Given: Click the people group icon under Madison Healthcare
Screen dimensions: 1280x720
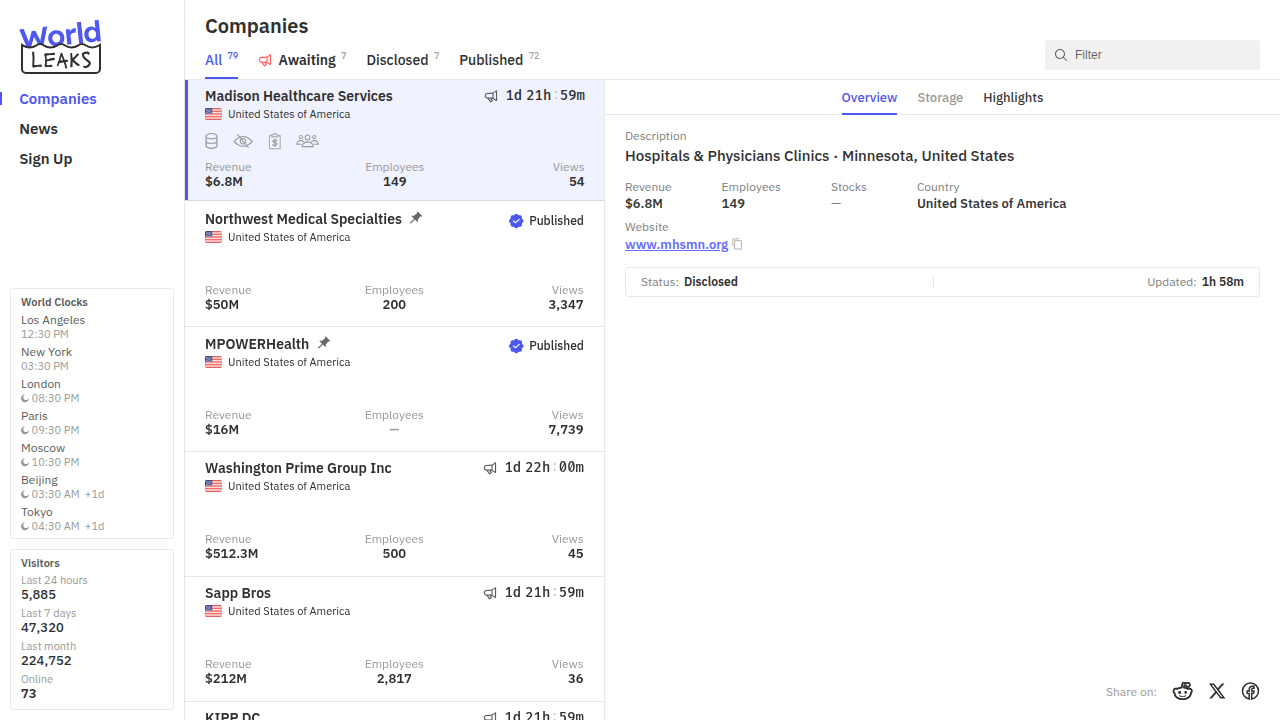Looking at the screenshot, I should pyautogui.click(x=308, y=141).
